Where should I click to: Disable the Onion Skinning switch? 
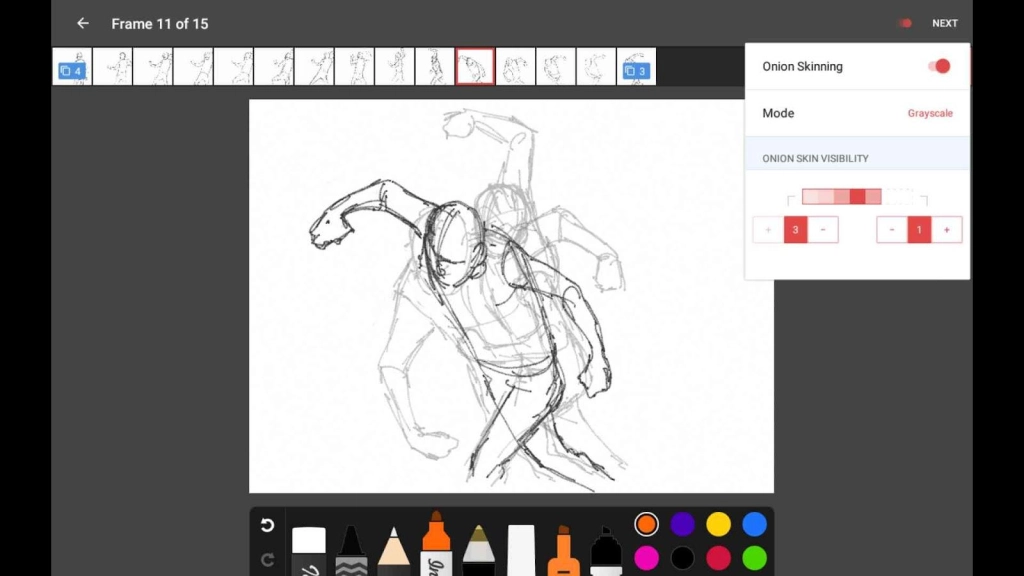[937, 65]
